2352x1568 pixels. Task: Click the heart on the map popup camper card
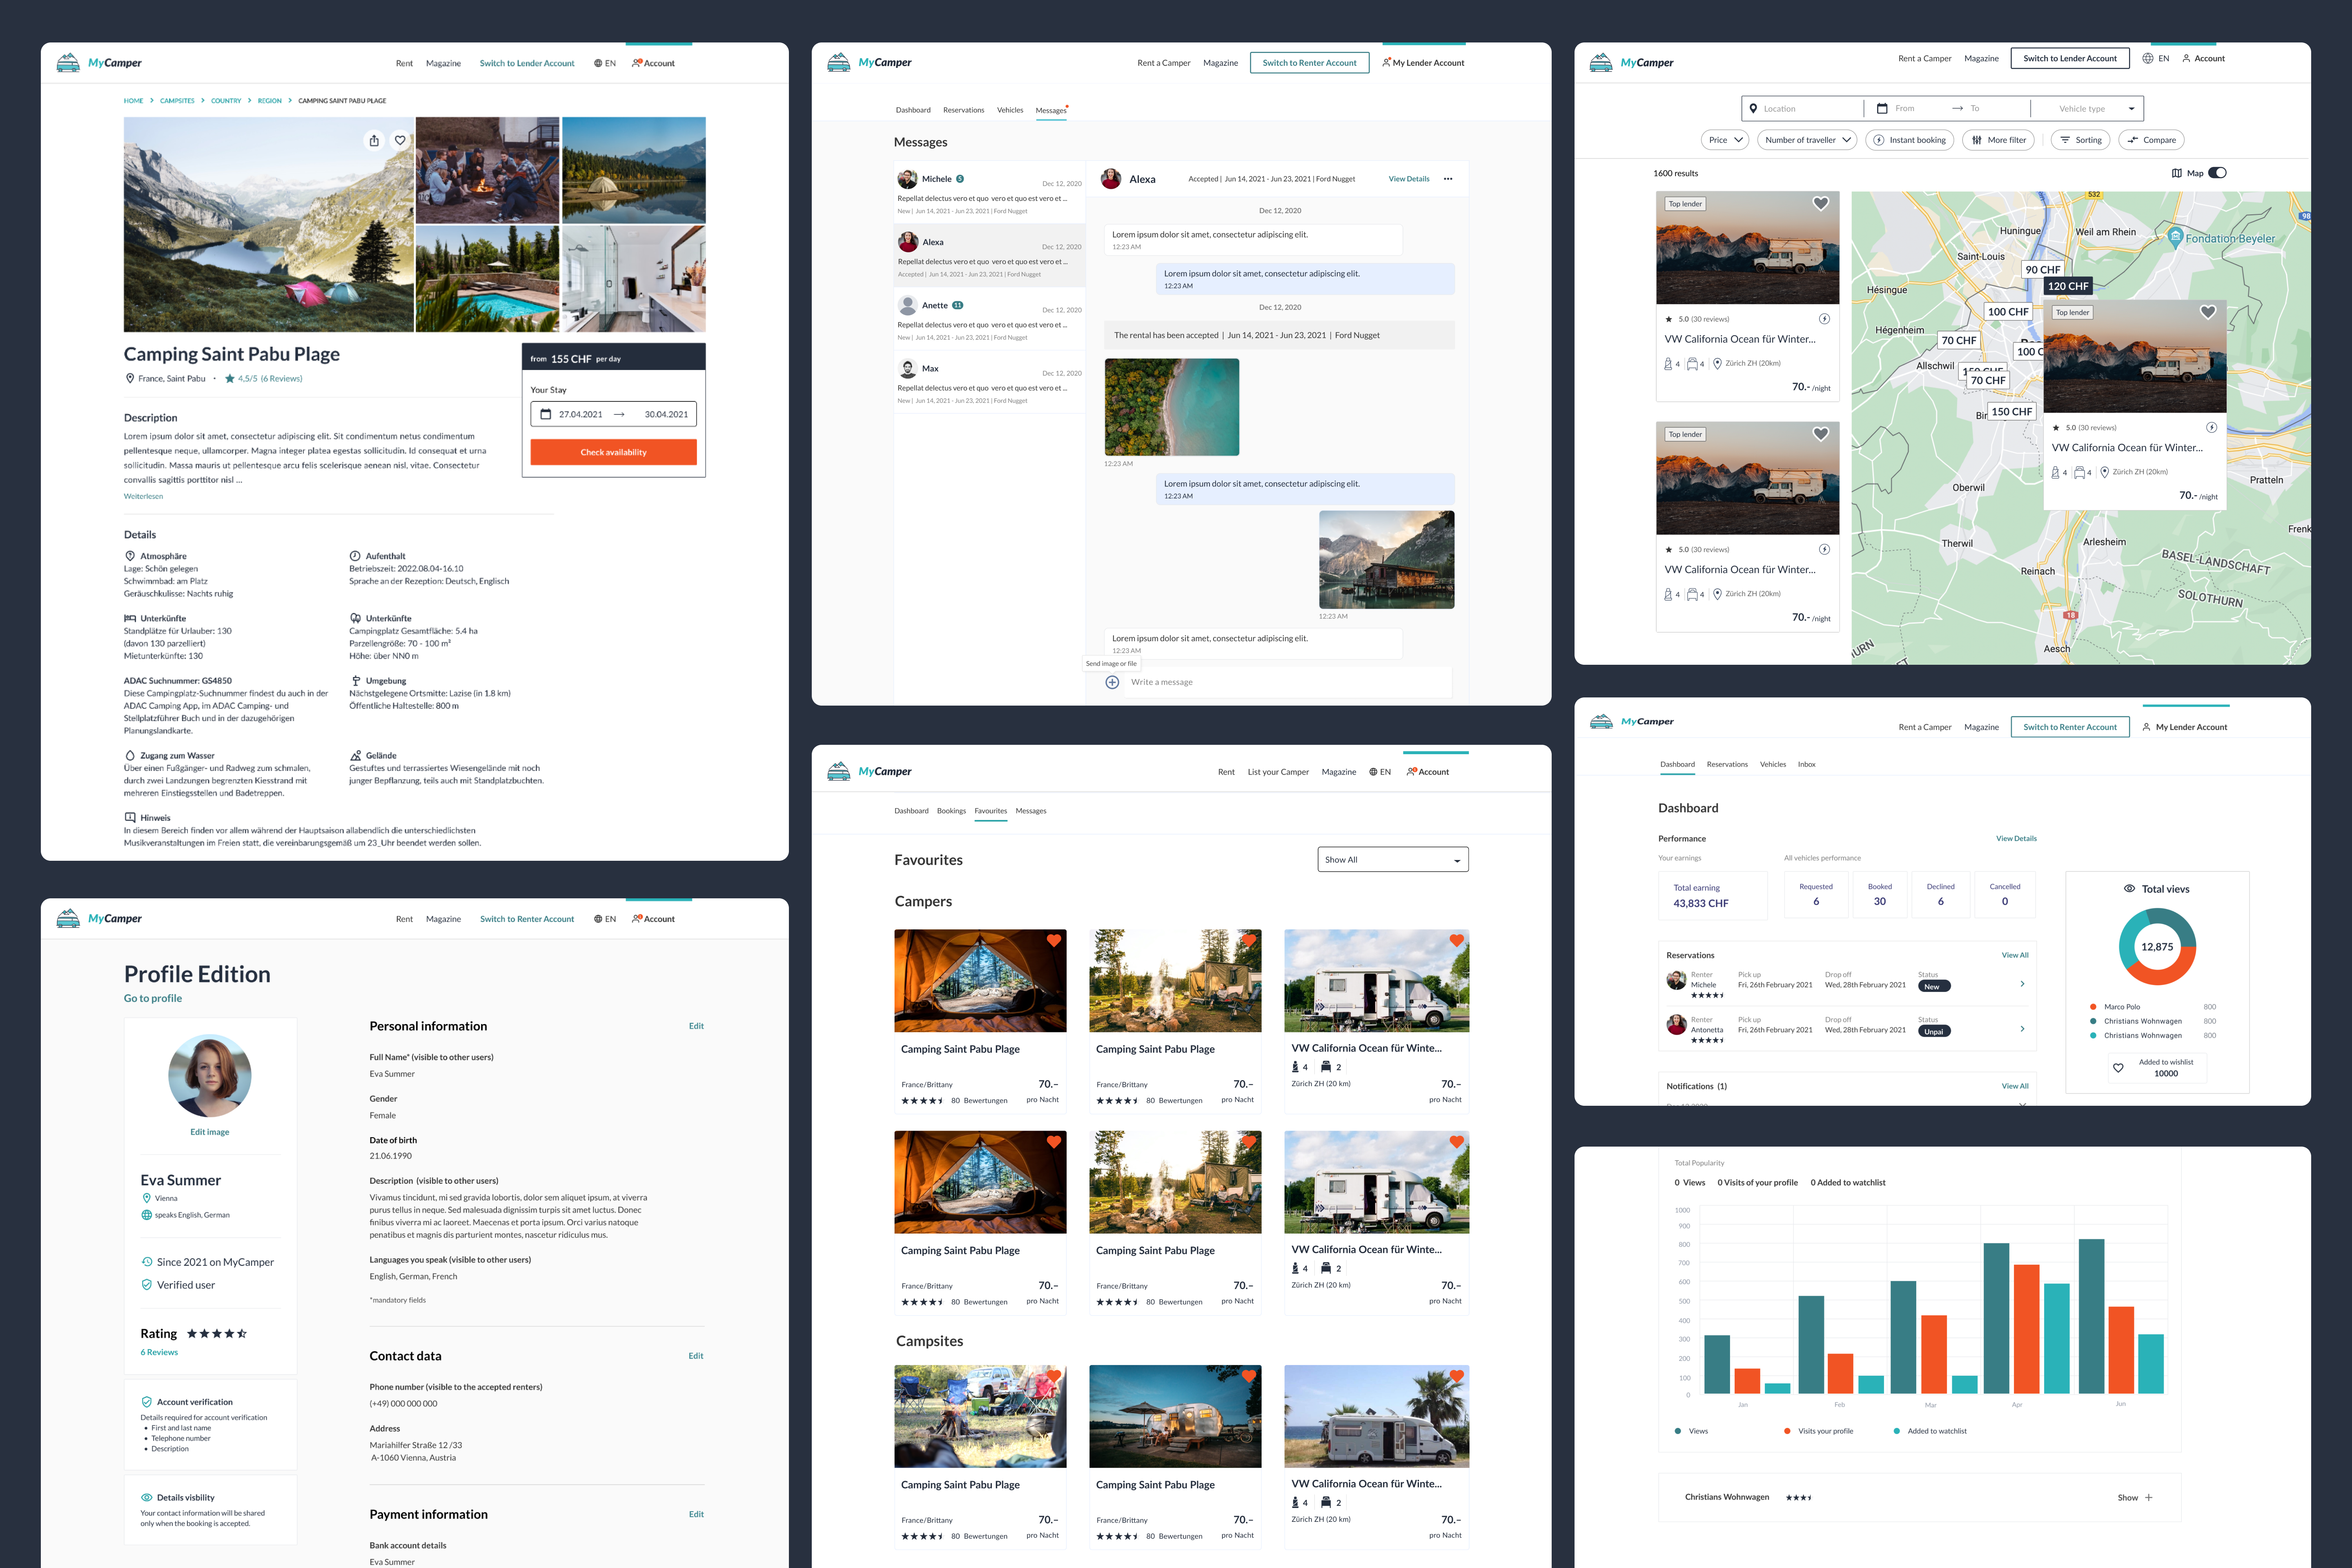[x=2208, y=312]
